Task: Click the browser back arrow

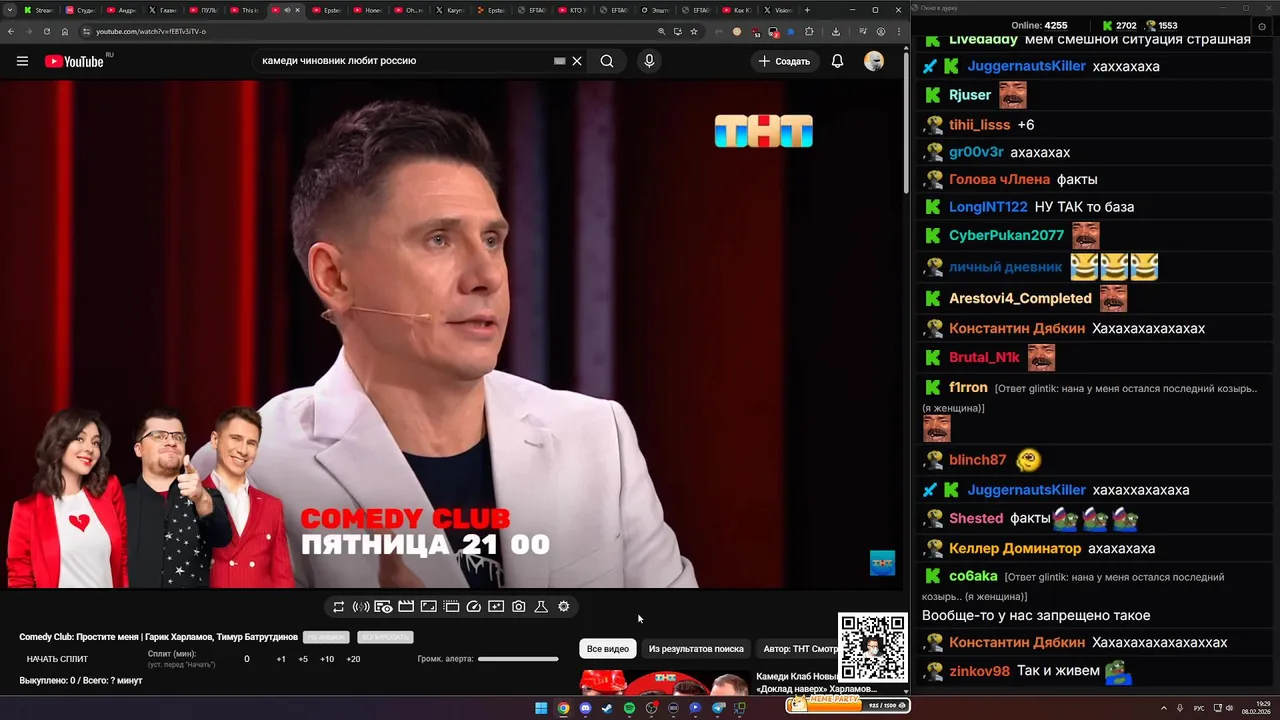Action: [11, 31]
